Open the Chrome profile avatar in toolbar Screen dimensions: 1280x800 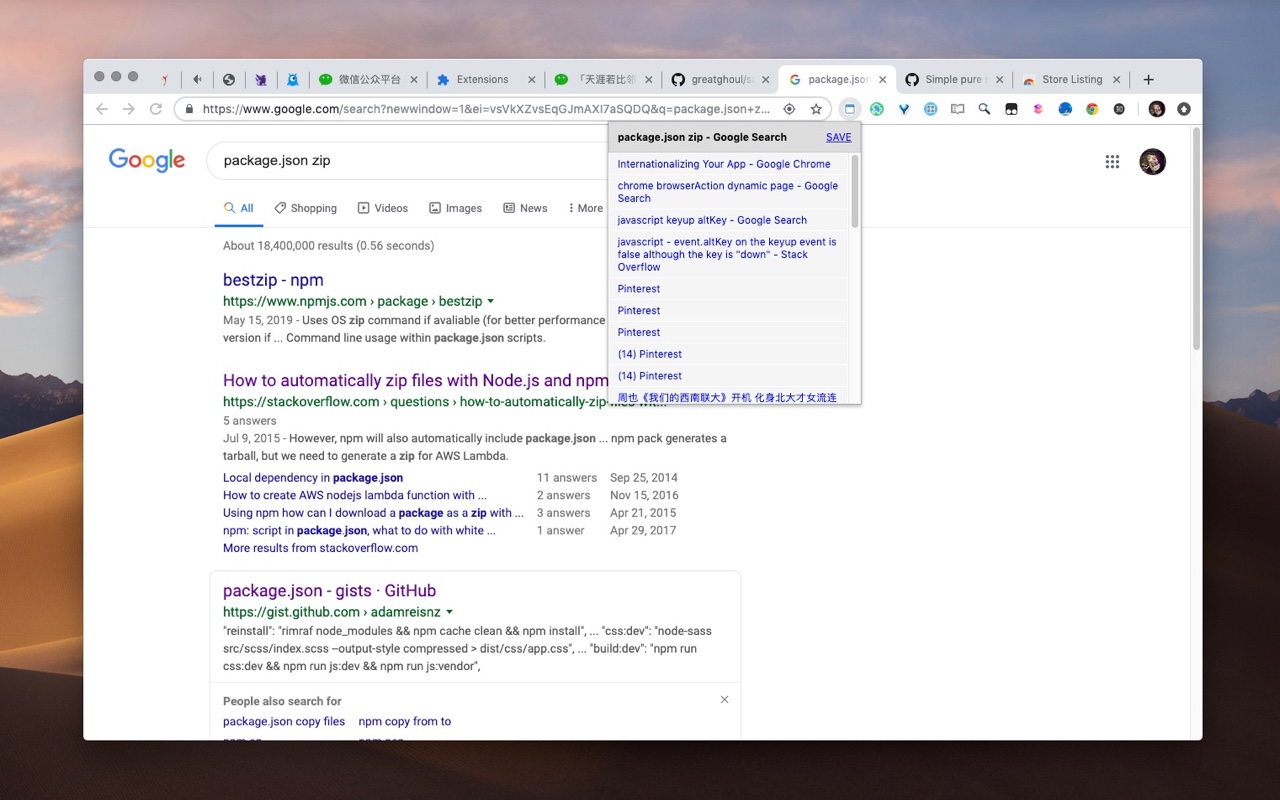1157,109
